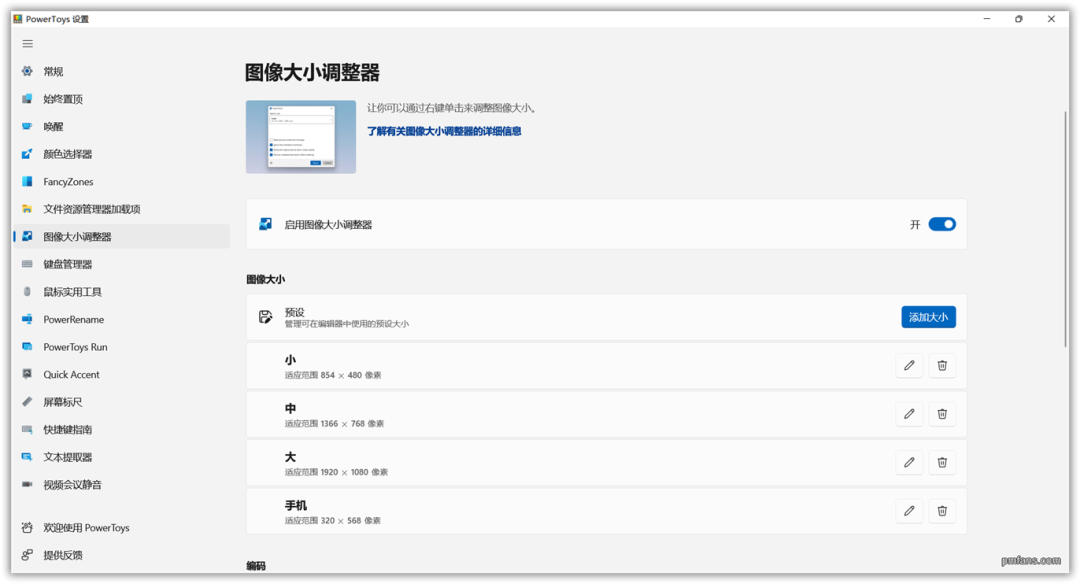This screenshot has height=584, width=1080.
Task: Open 文件资源管理器加载项 in the sidebar
Action: 121,209
